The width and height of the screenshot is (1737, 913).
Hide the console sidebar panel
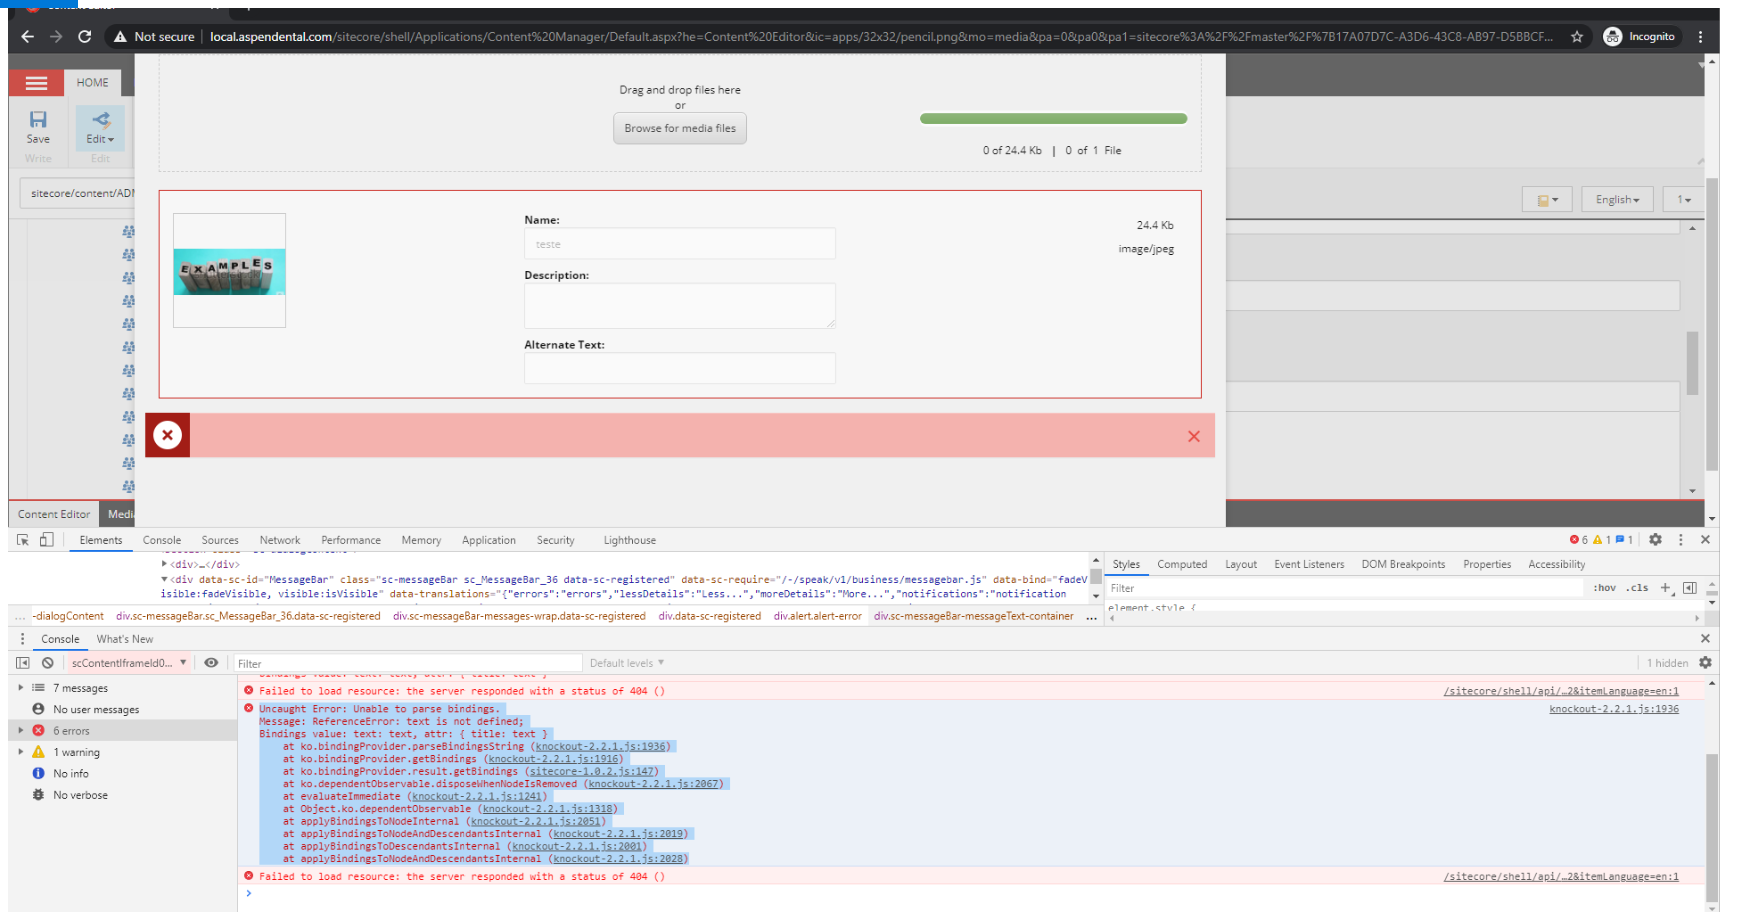tap(23, 663)
